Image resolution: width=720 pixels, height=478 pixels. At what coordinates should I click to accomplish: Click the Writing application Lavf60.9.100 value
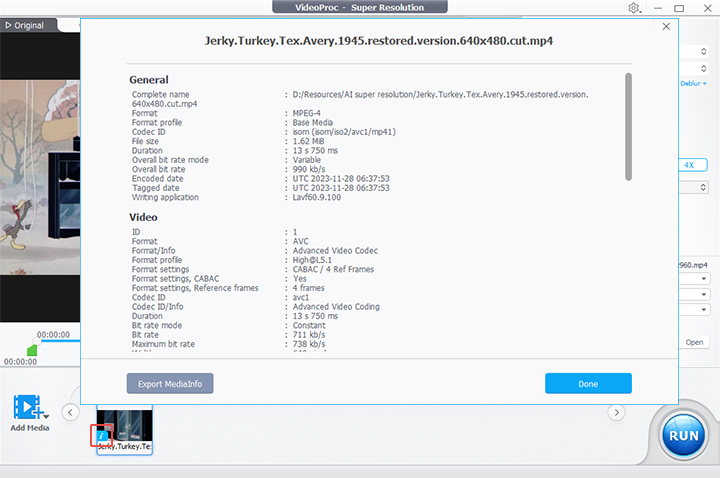(316, 197)
